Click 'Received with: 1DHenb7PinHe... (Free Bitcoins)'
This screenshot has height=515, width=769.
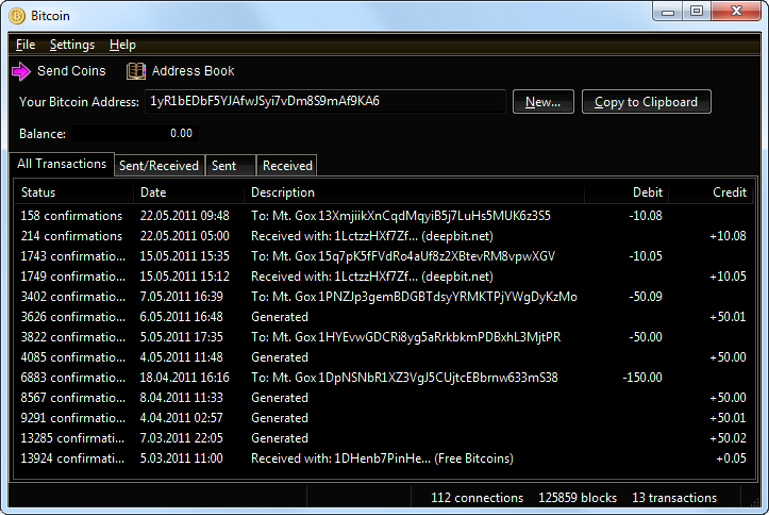click(x=382, y=458)
